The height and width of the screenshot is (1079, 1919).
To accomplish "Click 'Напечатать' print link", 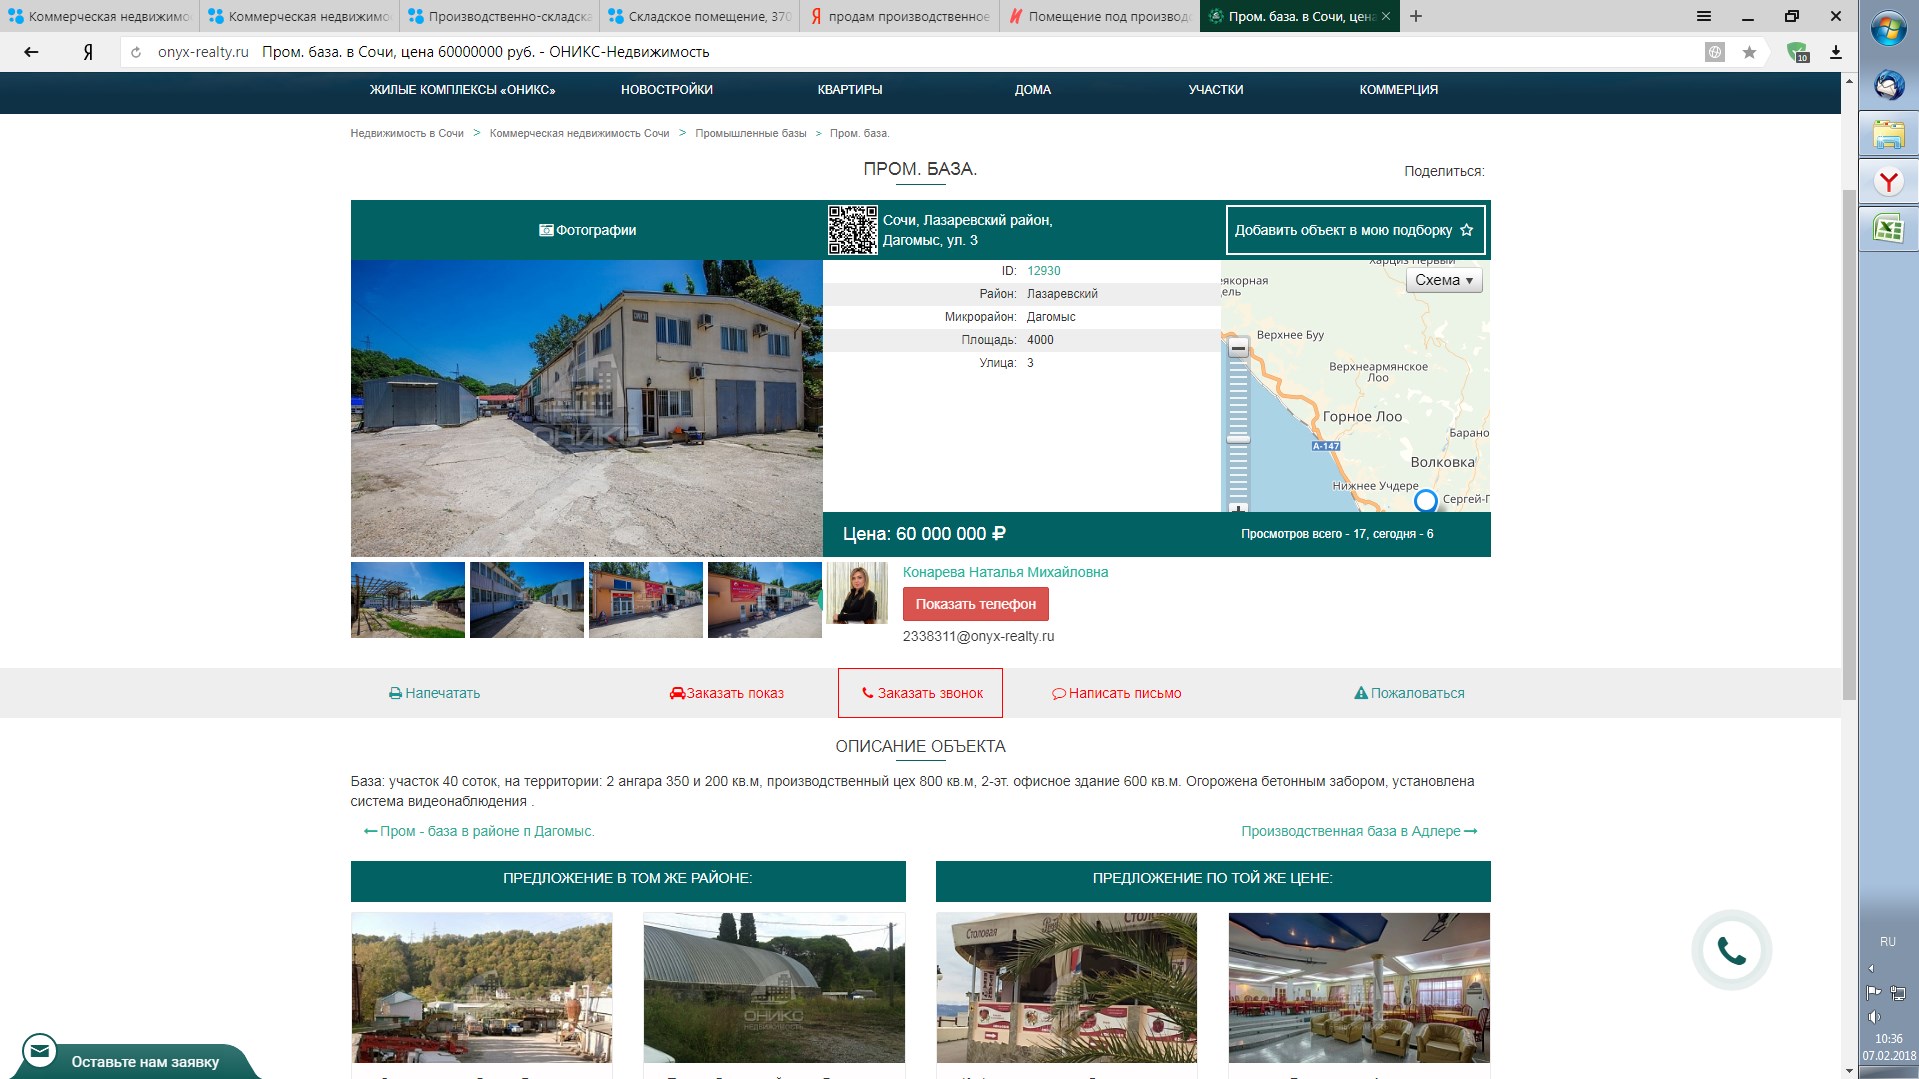I will [434, 693].
